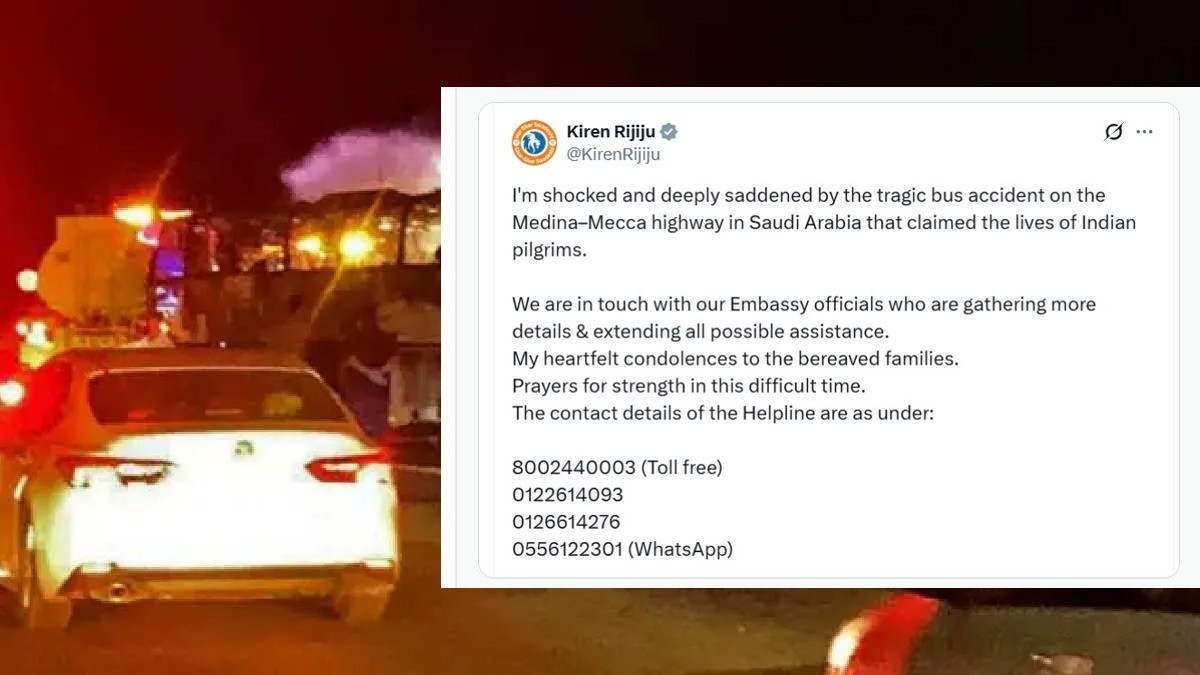
Task: Open Kiren Rijiju's round profile avatar
Action: (534, 142)
